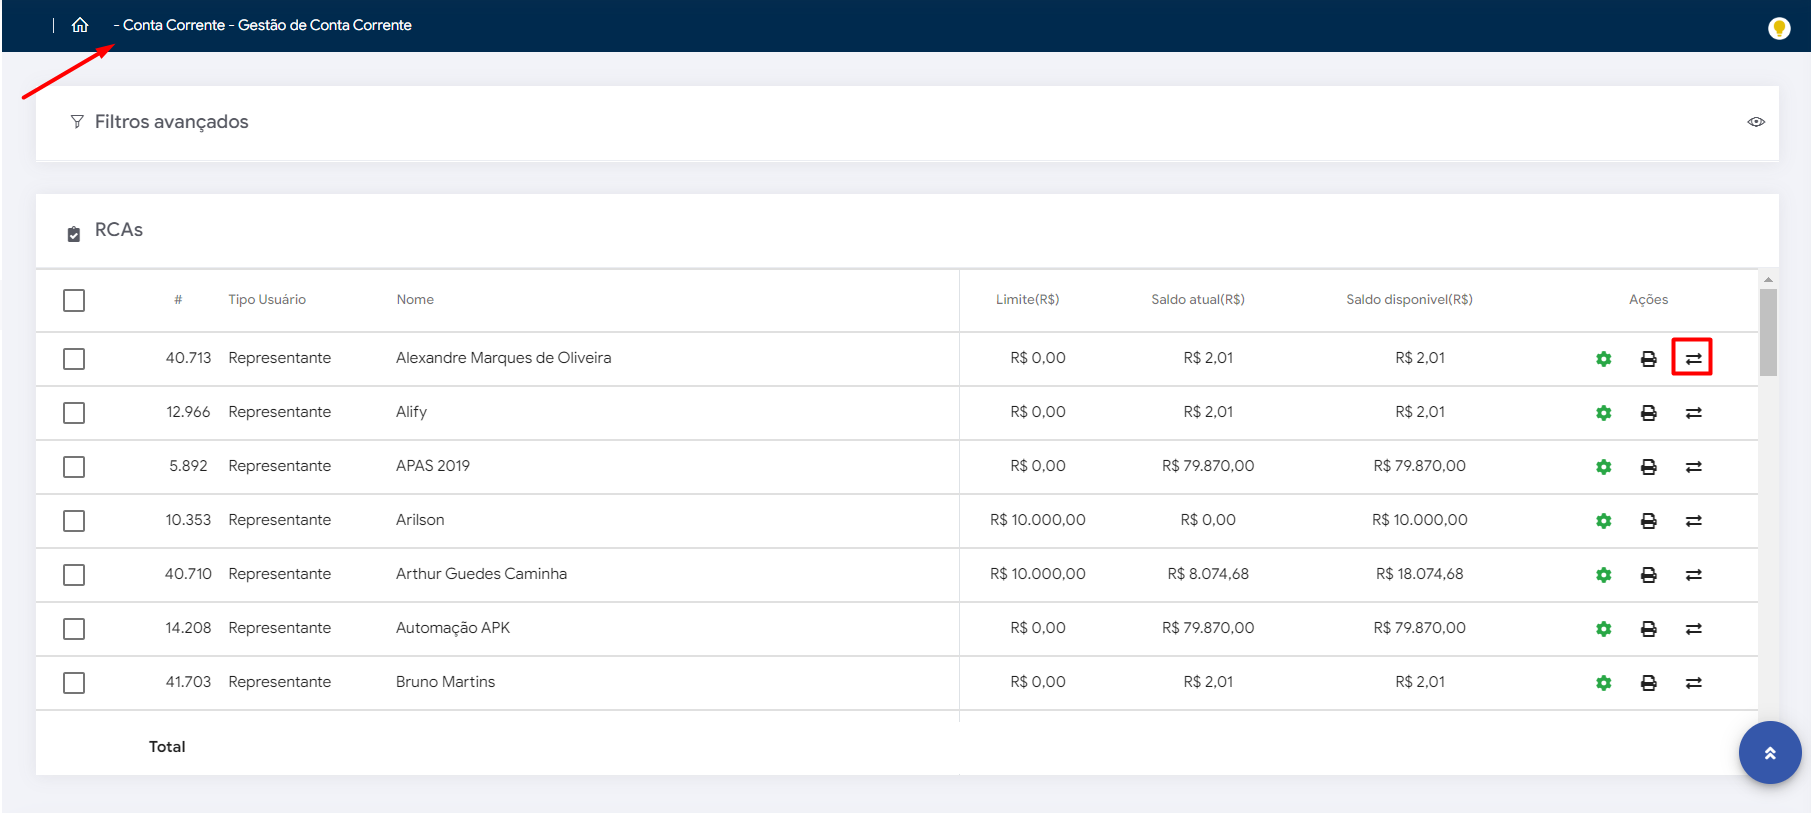Sort by Saldo atual(R$) column header
This screenshot has width=1811, height=813.
[x=1197, y=300]
